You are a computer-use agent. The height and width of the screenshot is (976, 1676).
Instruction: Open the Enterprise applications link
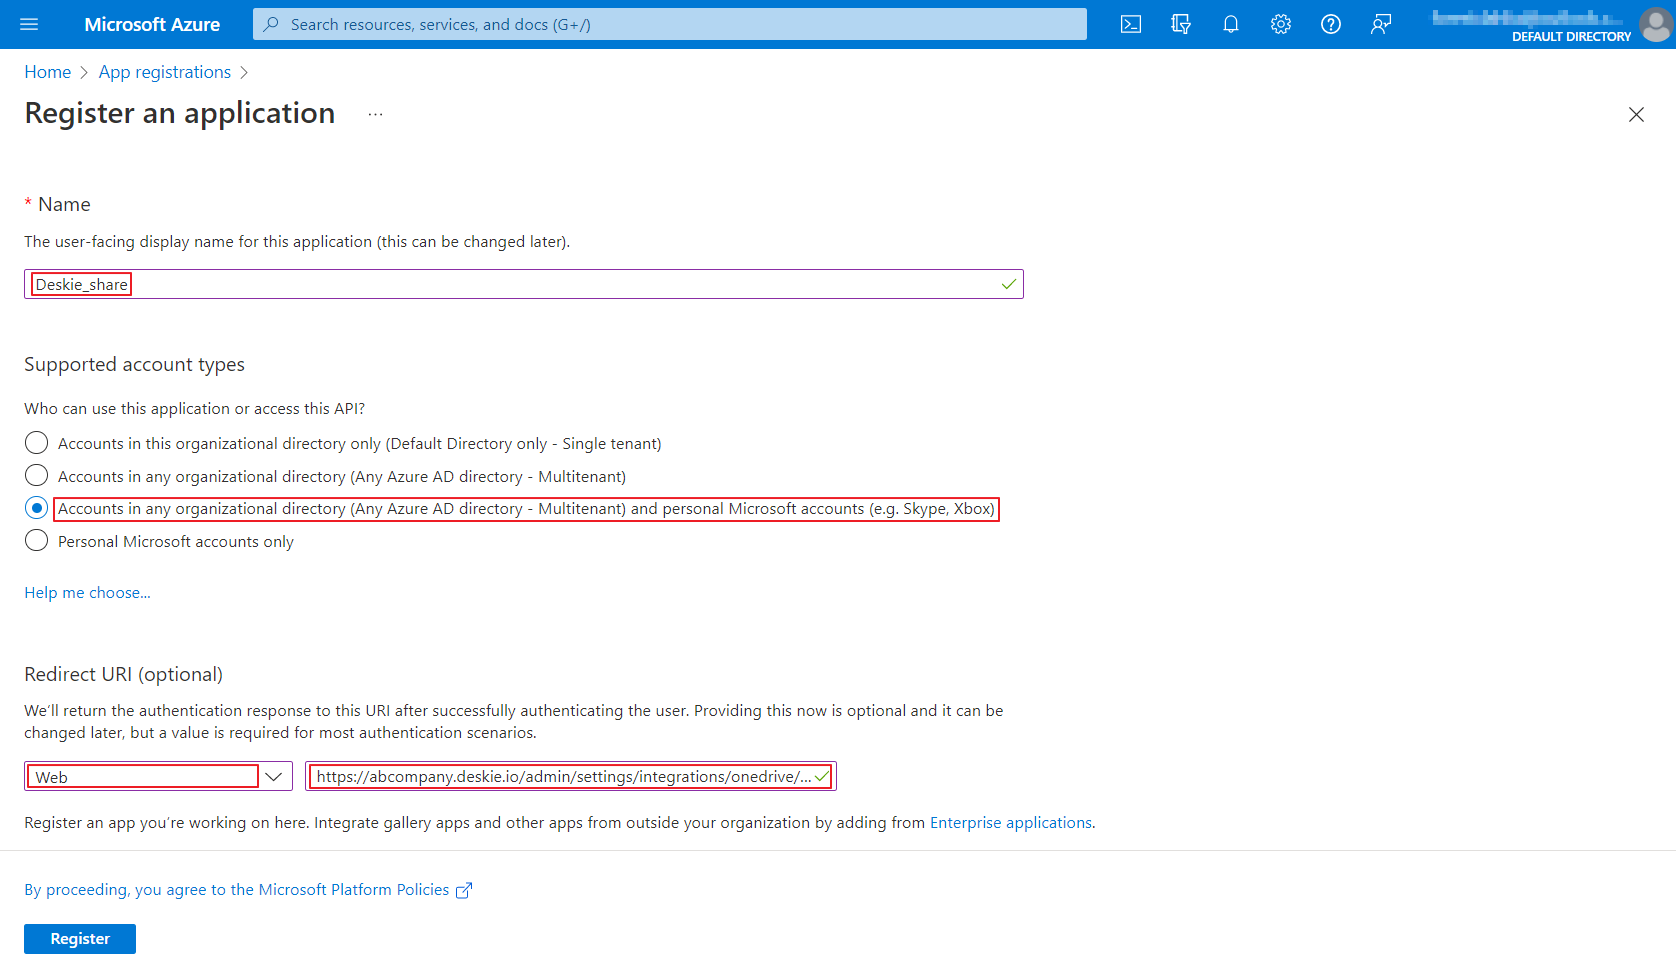(1011, 823)
